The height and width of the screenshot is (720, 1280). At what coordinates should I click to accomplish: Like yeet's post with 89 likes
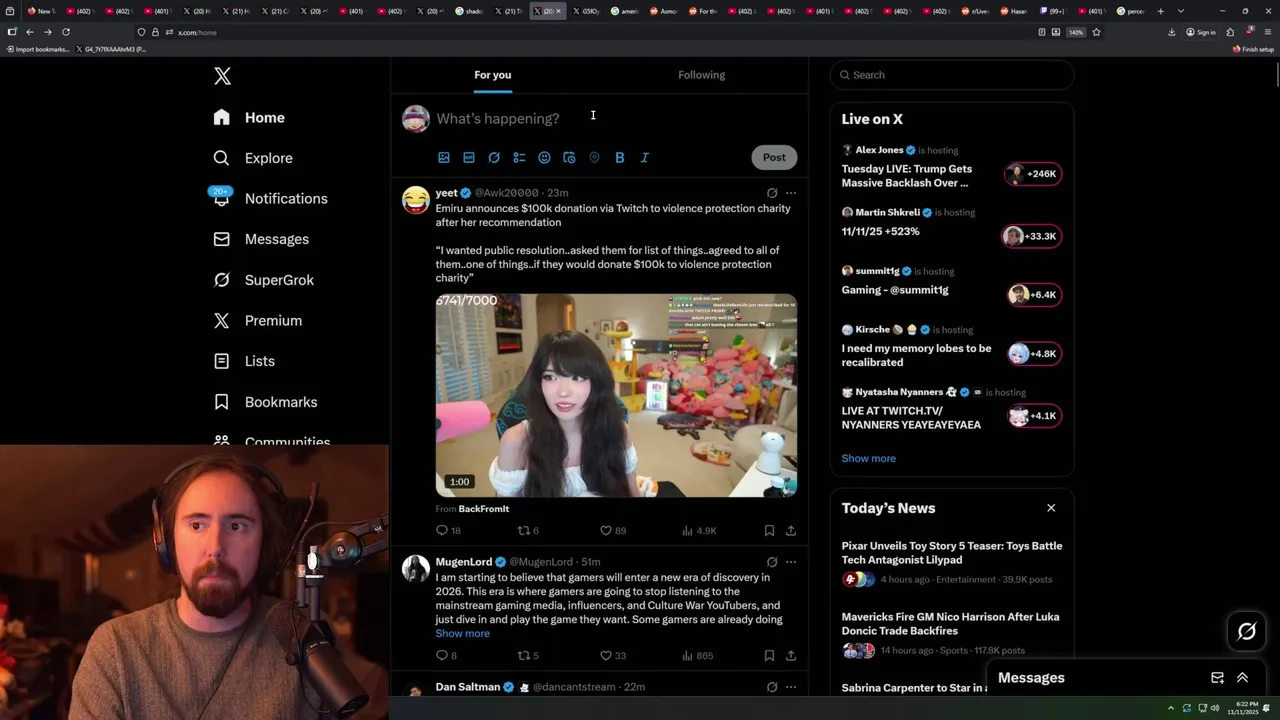[x=612, y=531]
